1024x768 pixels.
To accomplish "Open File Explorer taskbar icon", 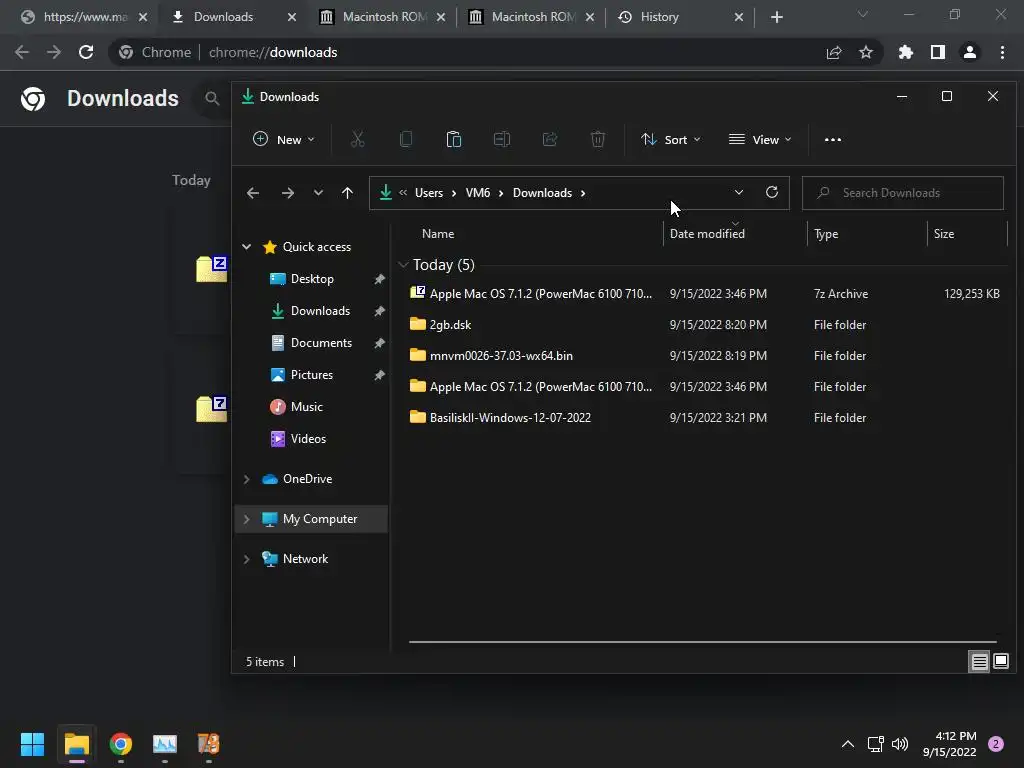I will [76, 744].
